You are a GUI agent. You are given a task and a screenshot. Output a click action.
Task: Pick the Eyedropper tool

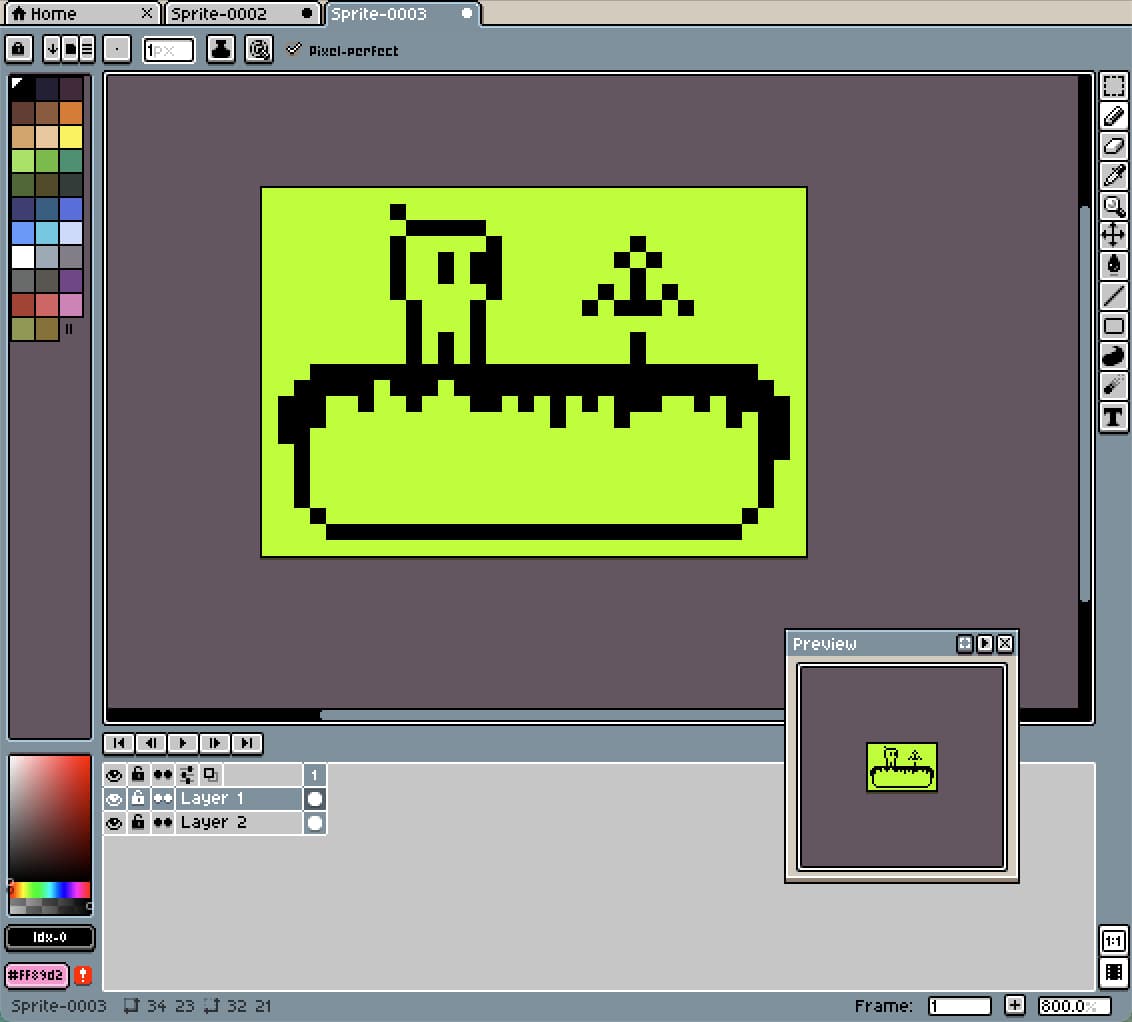point(1113,176)
